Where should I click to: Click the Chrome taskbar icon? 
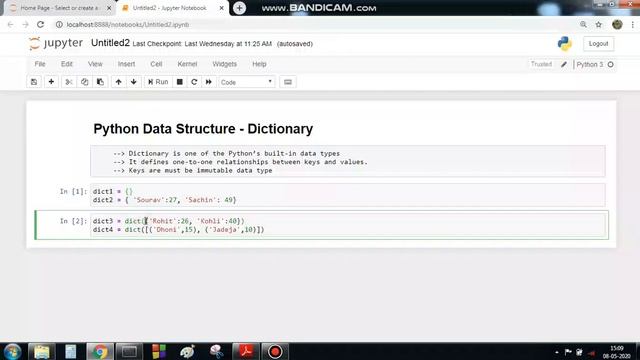(x=100, y=351)
